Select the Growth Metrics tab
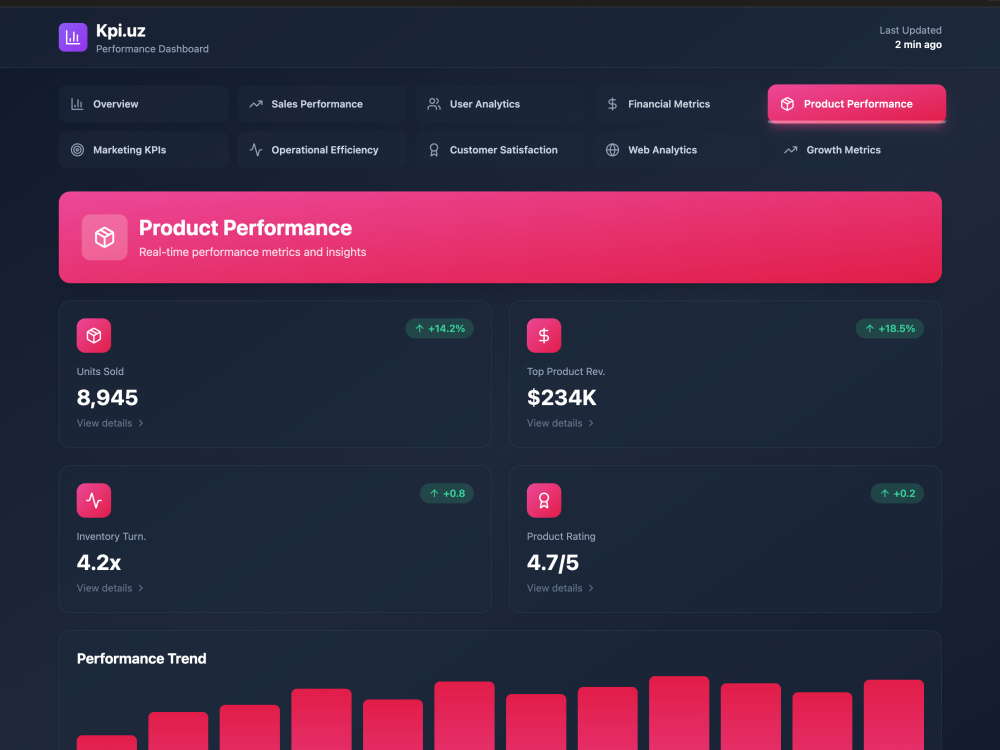The image size is (1000, 750). pyautogui.click(x=857, y=150)
